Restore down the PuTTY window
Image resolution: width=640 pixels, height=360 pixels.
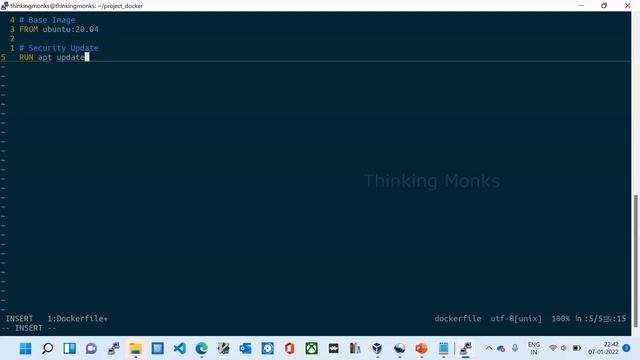604,5
